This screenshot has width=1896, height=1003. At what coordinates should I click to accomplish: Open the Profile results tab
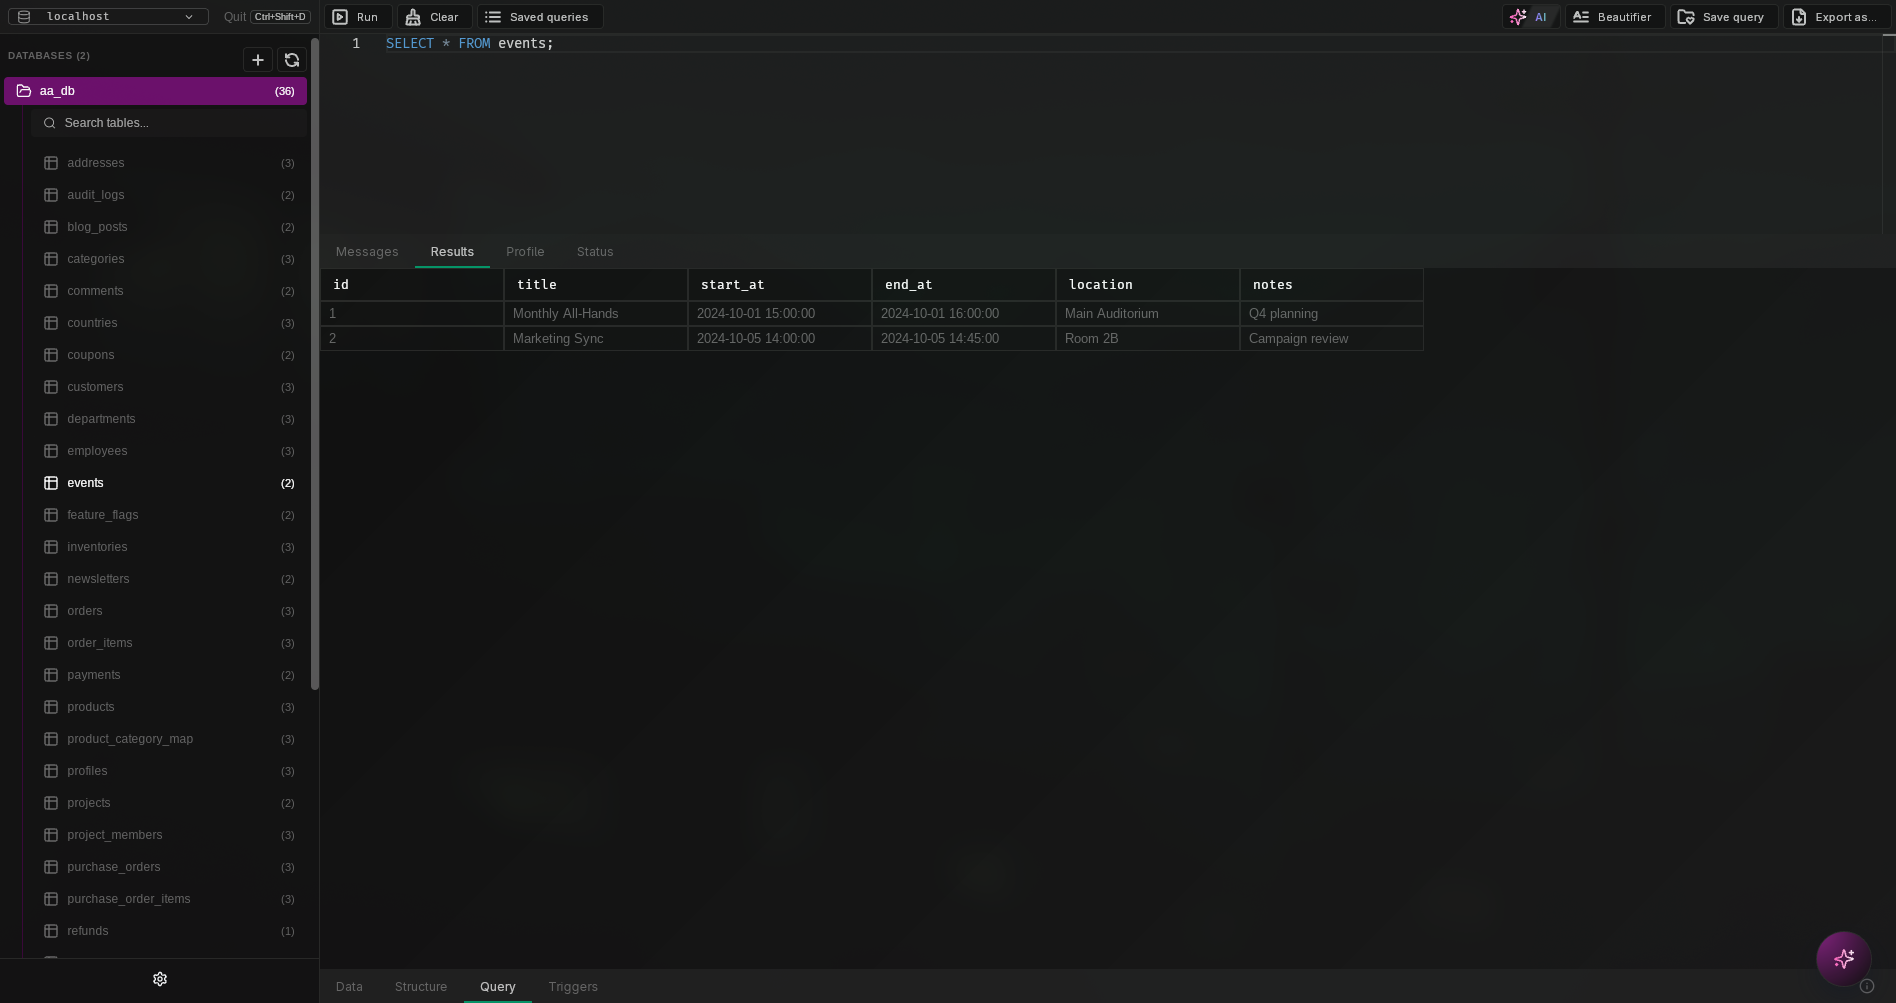(x=525, y=252)
